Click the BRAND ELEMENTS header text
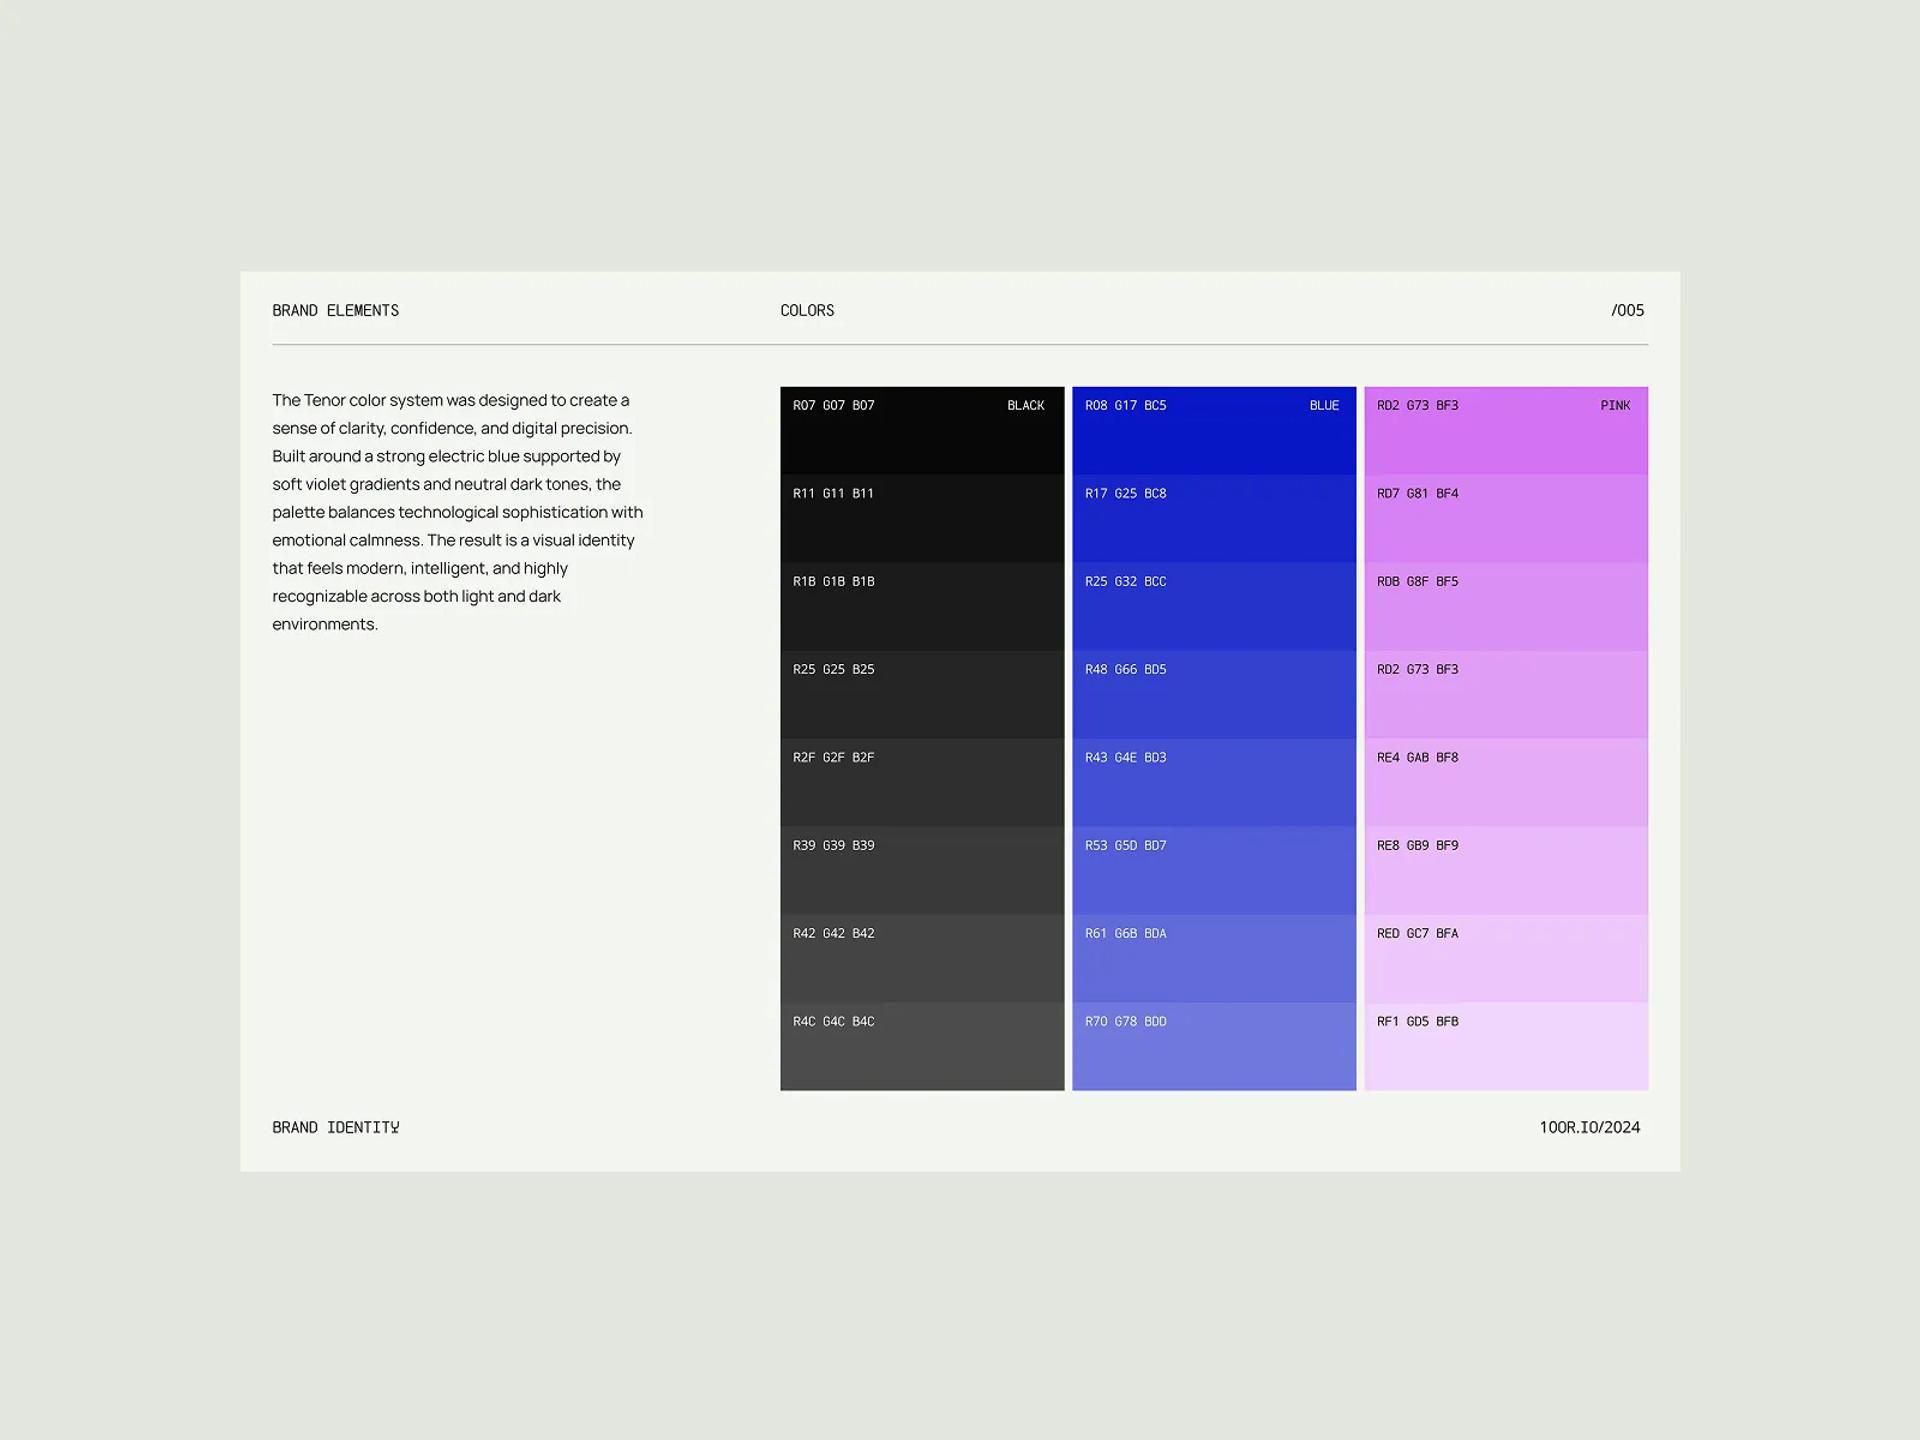1920x1440 pixels. (335, 310)
